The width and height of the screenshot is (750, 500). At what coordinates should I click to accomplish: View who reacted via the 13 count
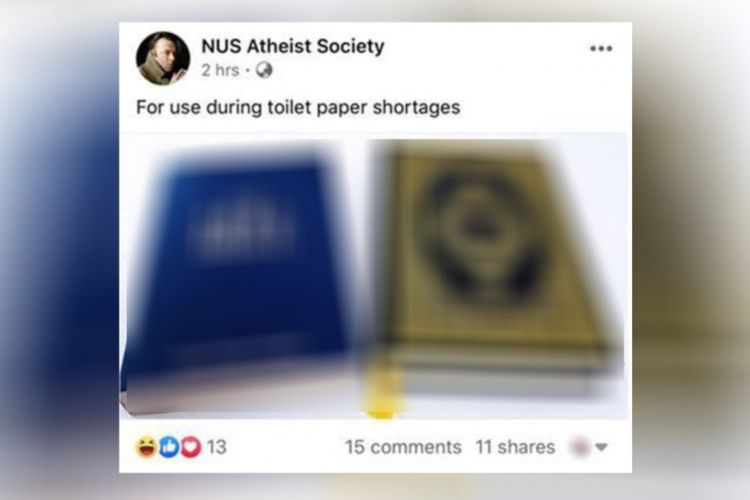point(216,447)
